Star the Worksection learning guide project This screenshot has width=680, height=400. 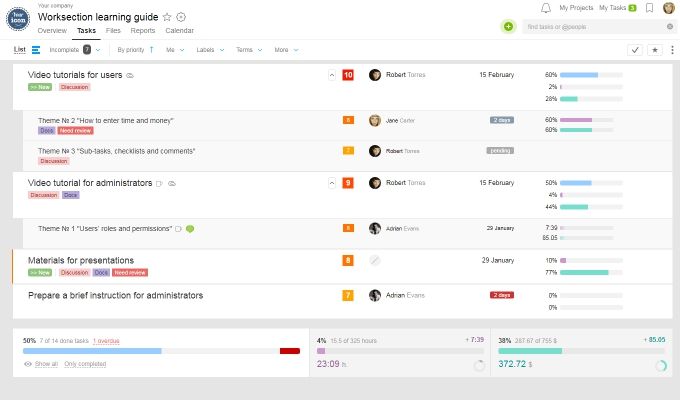167,17
